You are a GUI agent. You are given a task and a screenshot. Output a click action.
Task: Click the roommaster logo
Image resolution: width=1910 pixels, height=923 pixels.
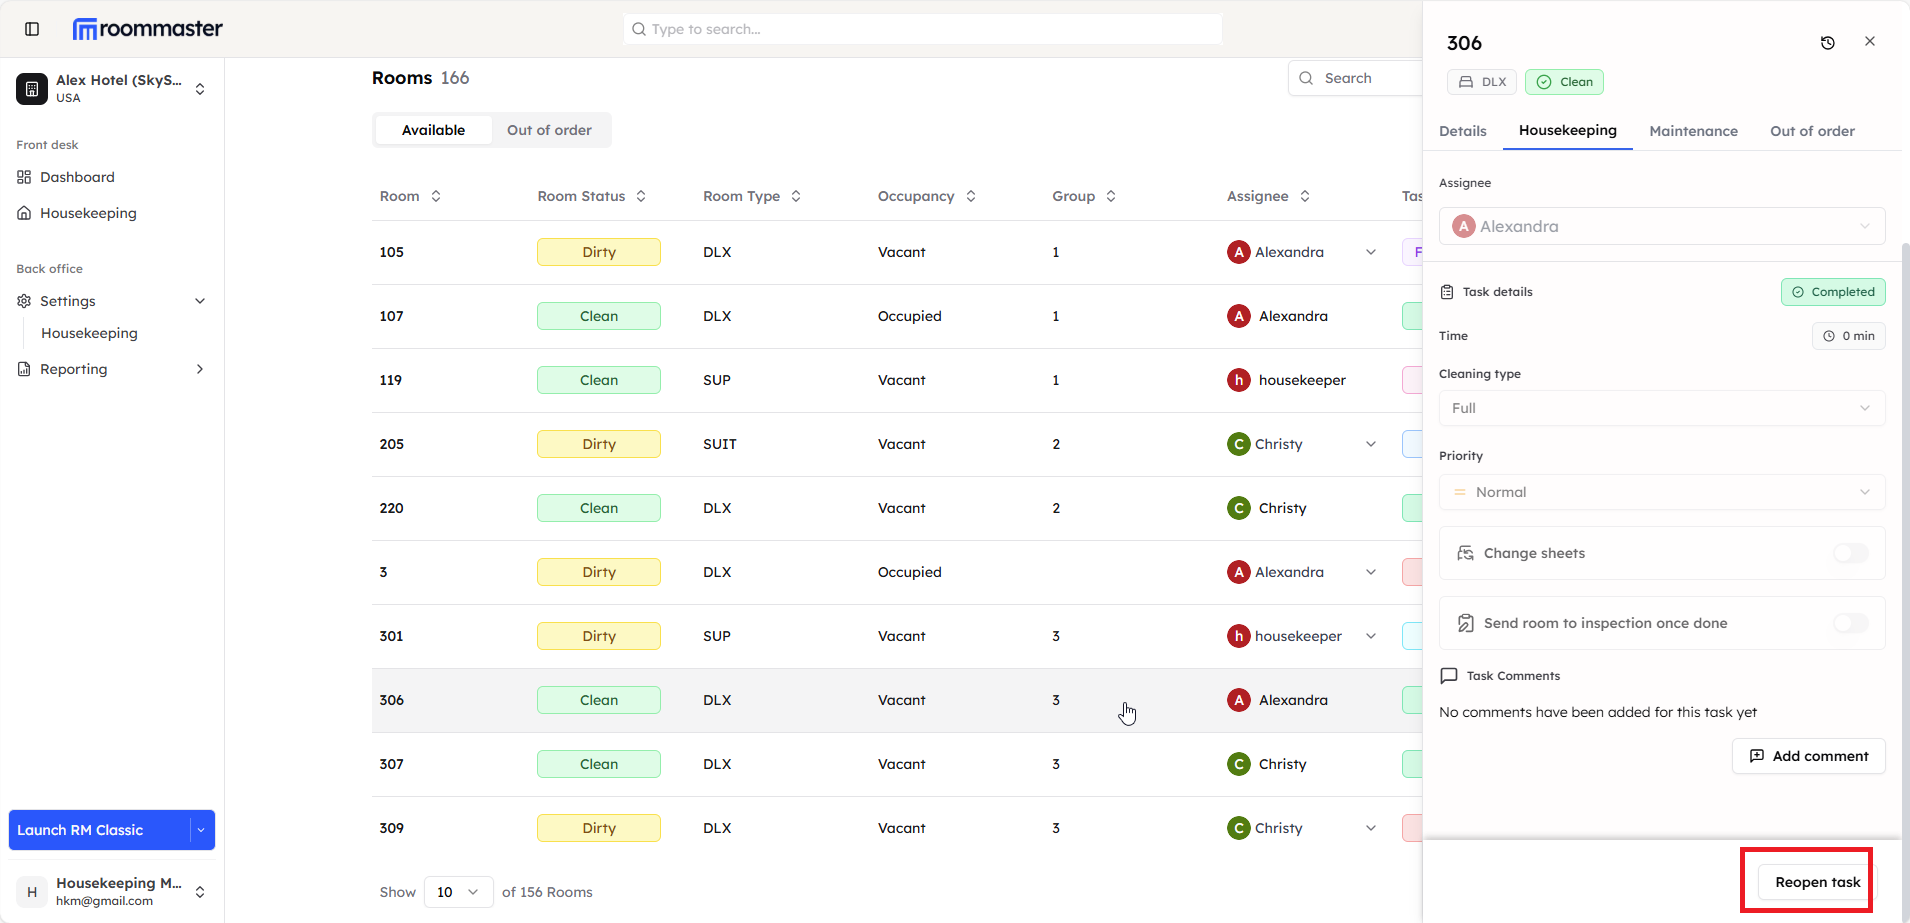(147, 28)
